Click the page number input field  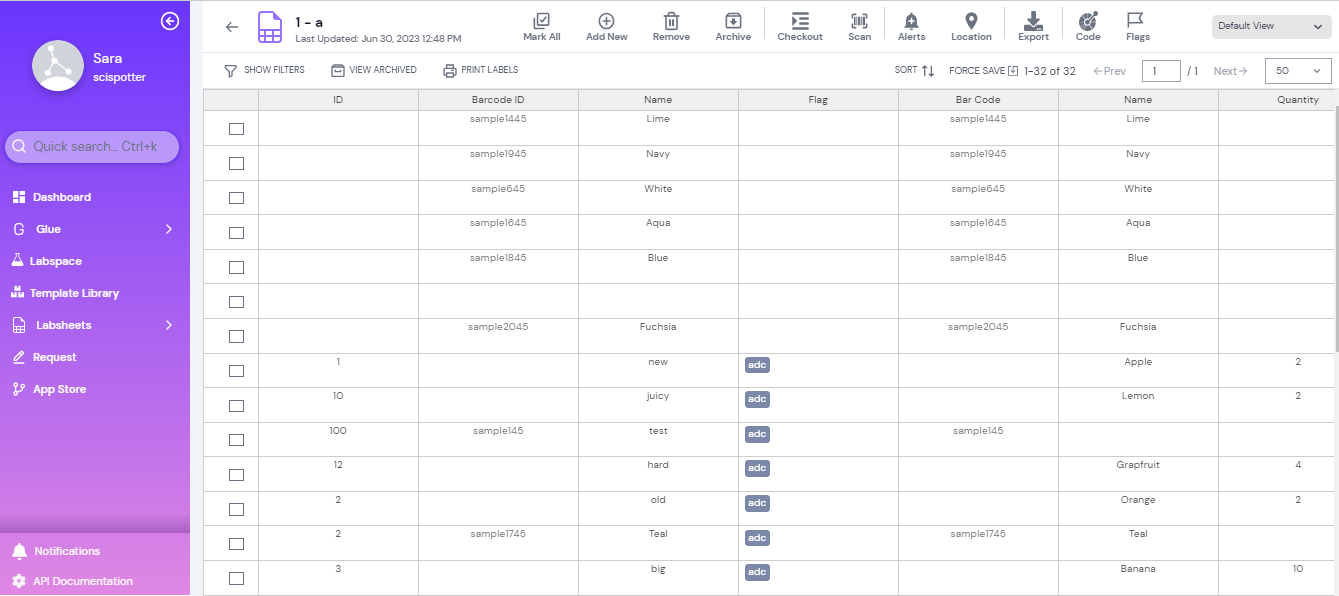(1161, 71)
